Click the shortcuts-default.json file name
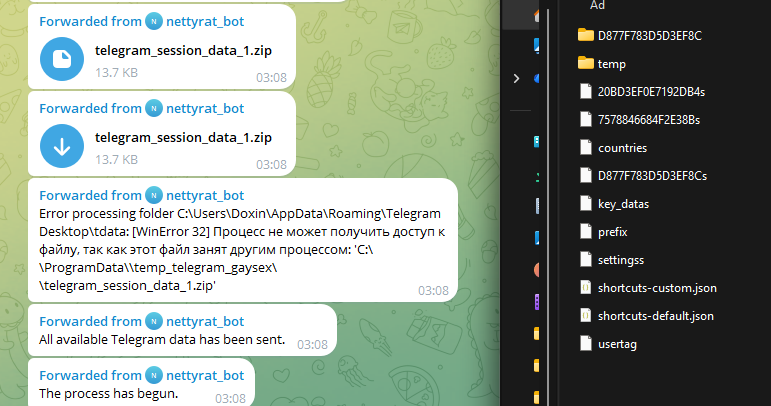This screenshot has width=771, height=406. tap(656, 316)
